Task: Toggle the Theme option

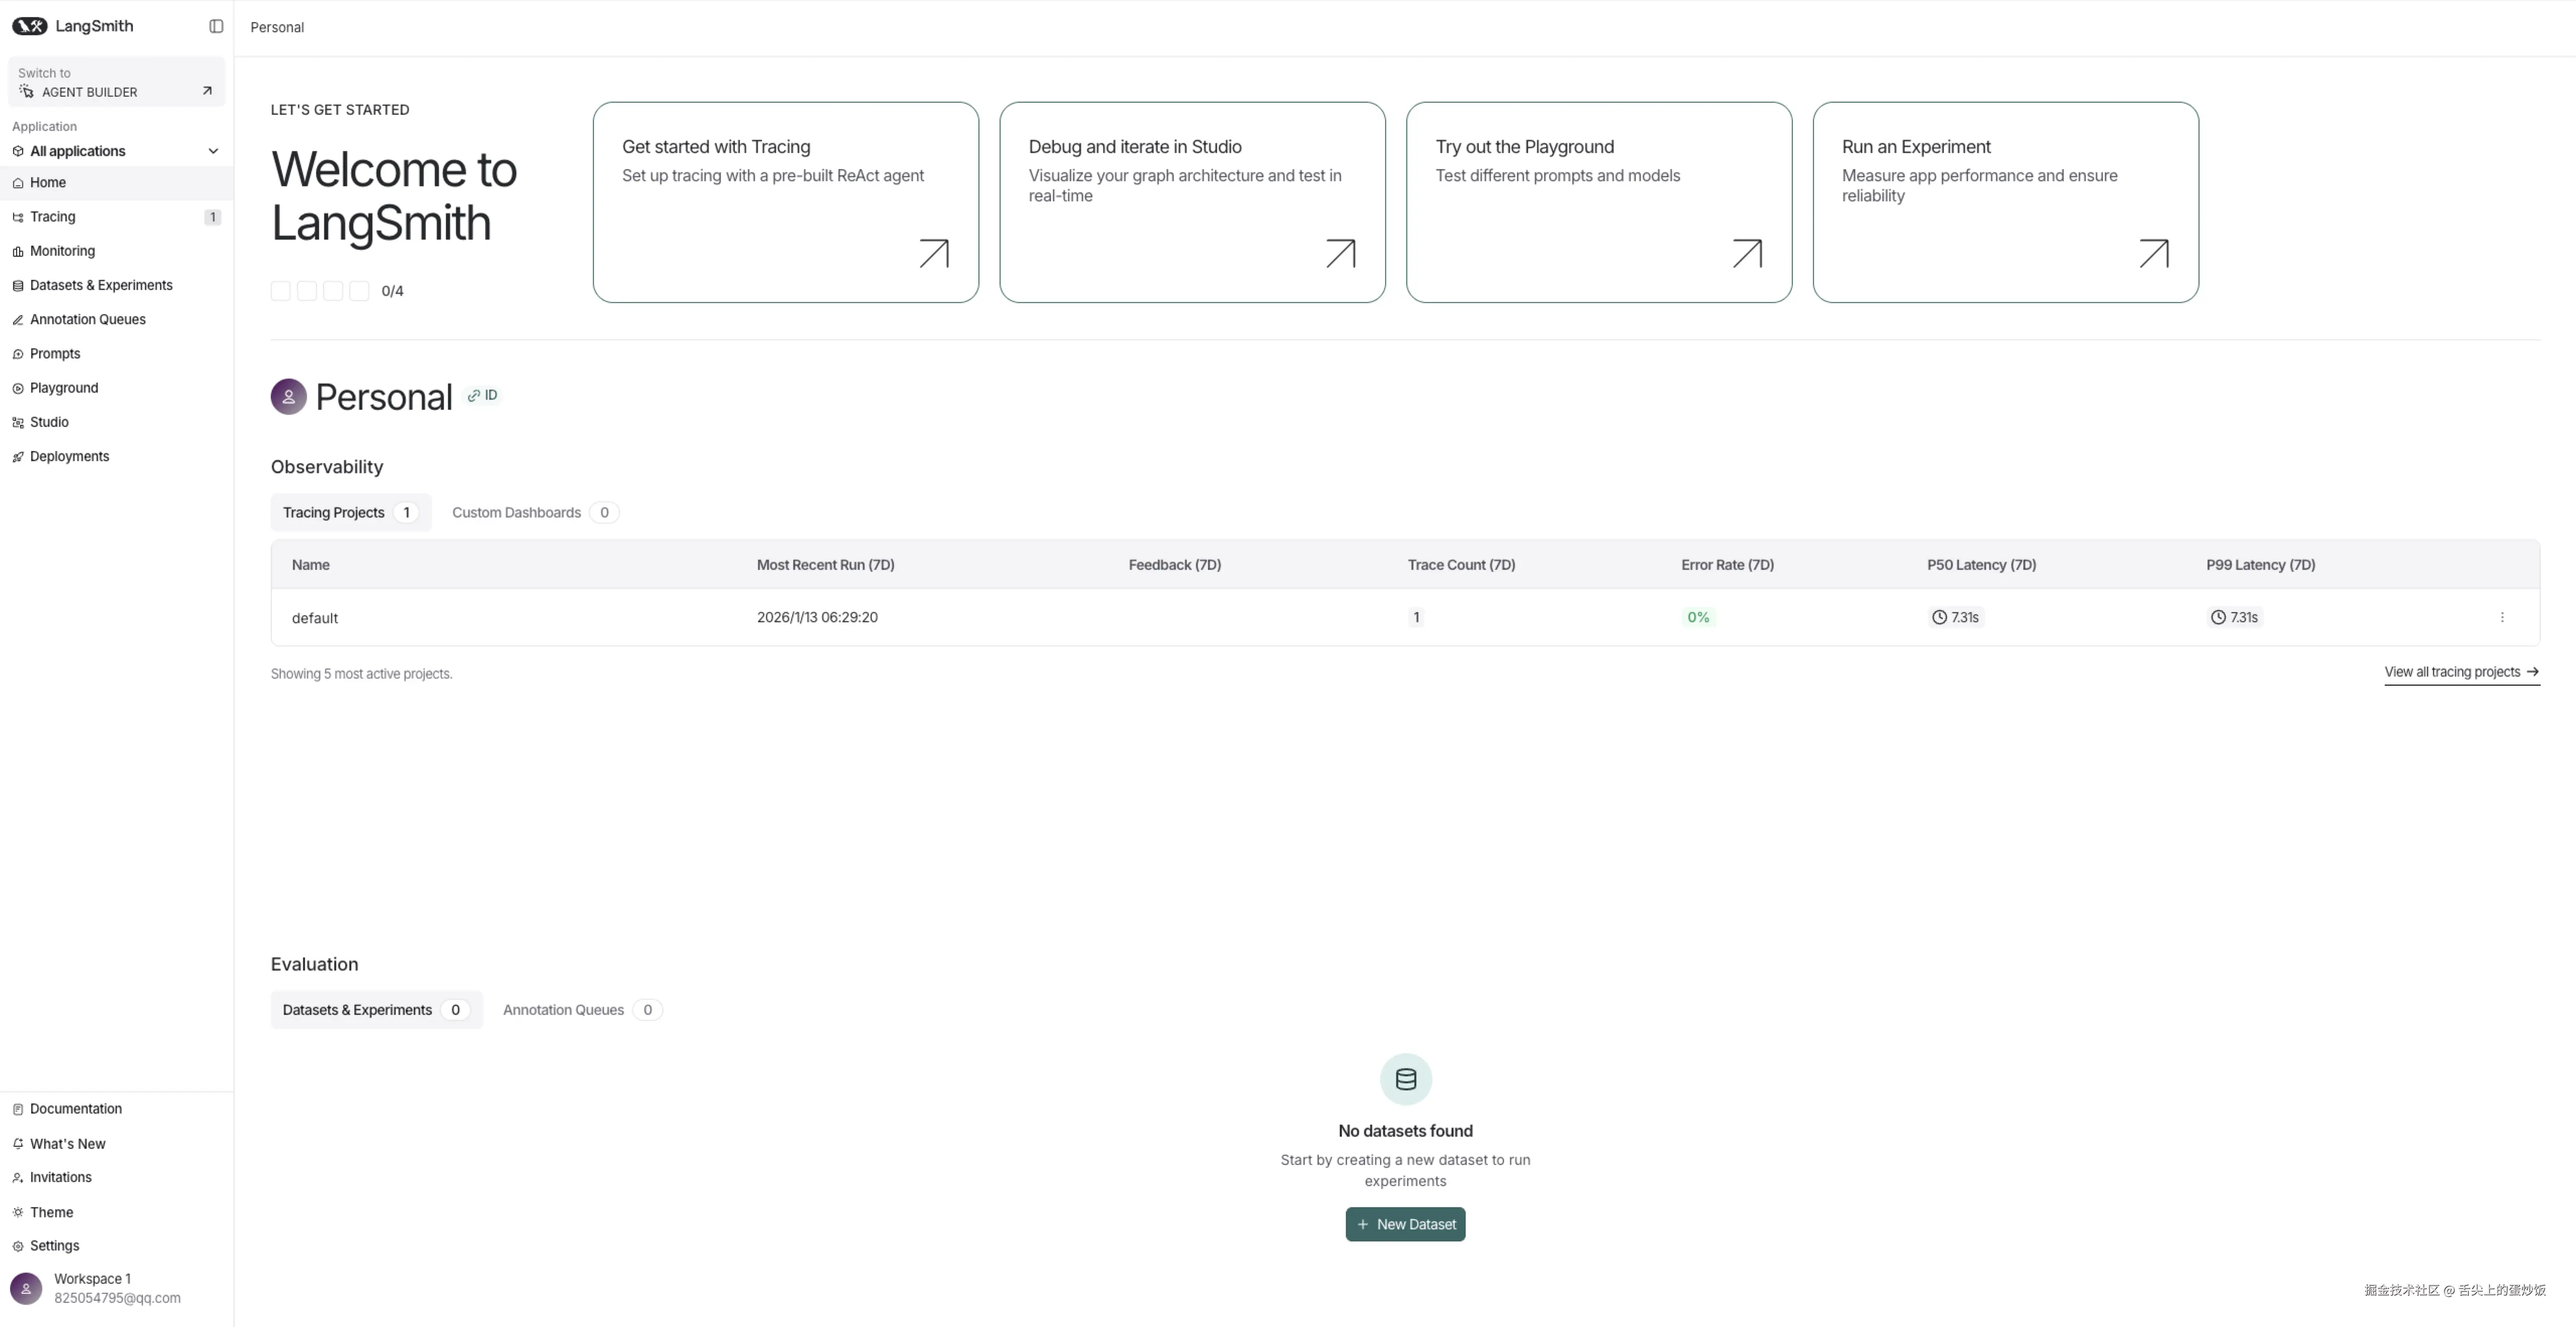Action: 51,1212
